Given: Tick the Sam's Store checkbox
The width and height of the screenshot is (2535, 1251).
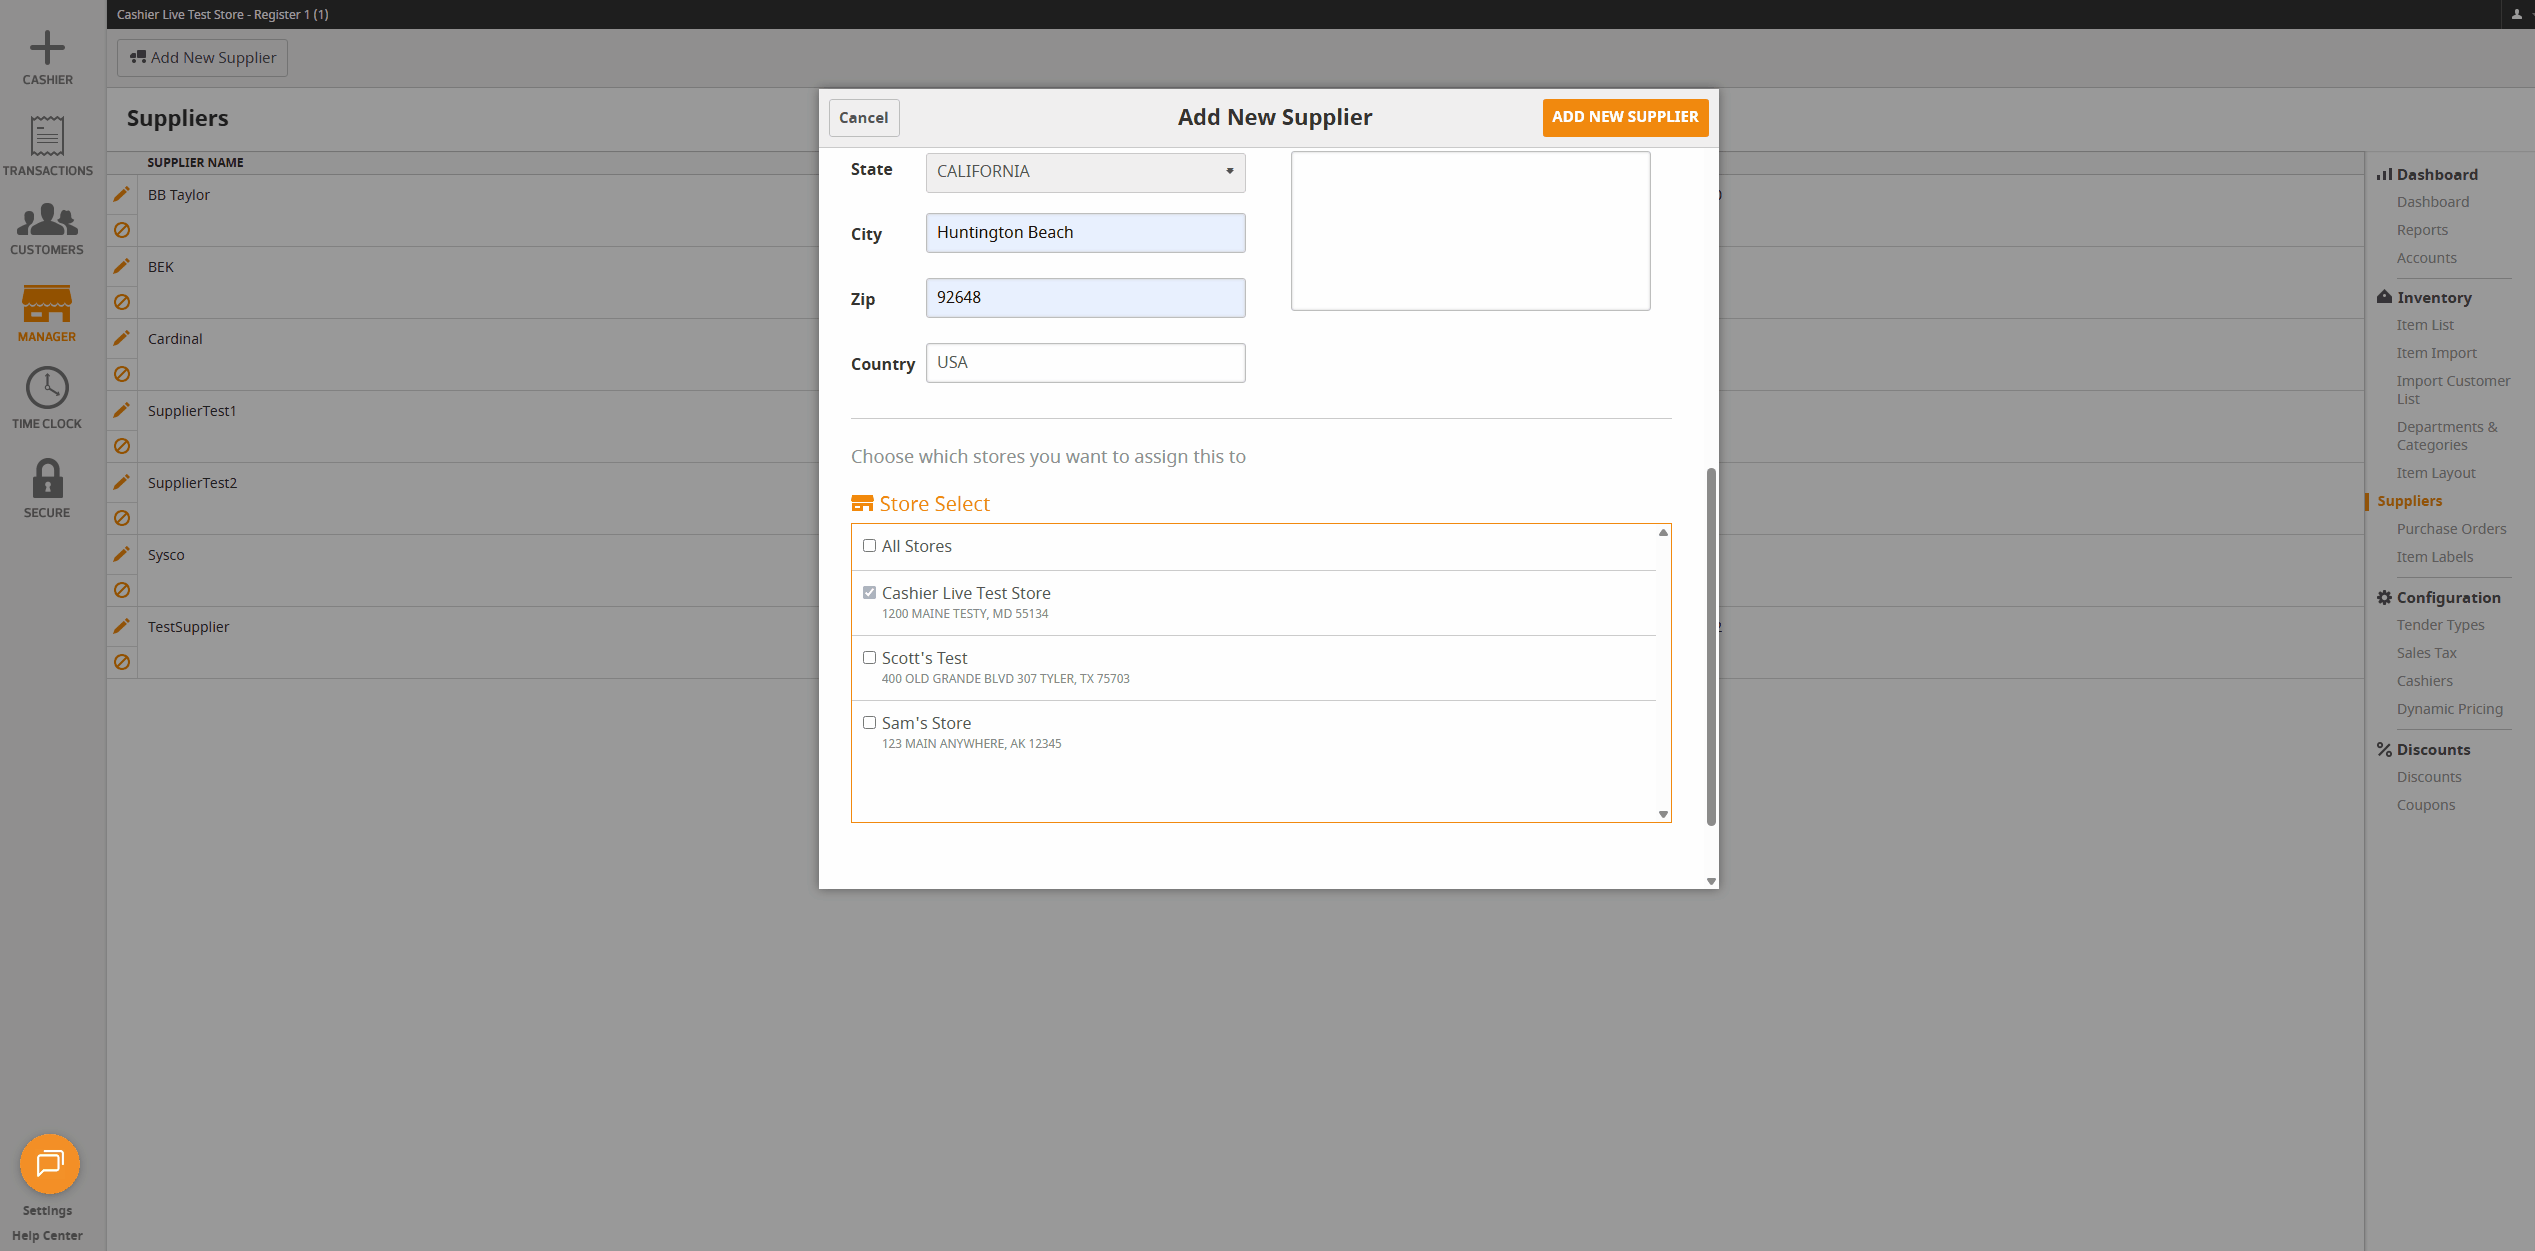Looking at the screenshot, I should pyautogui.click(x=869, y=723).
